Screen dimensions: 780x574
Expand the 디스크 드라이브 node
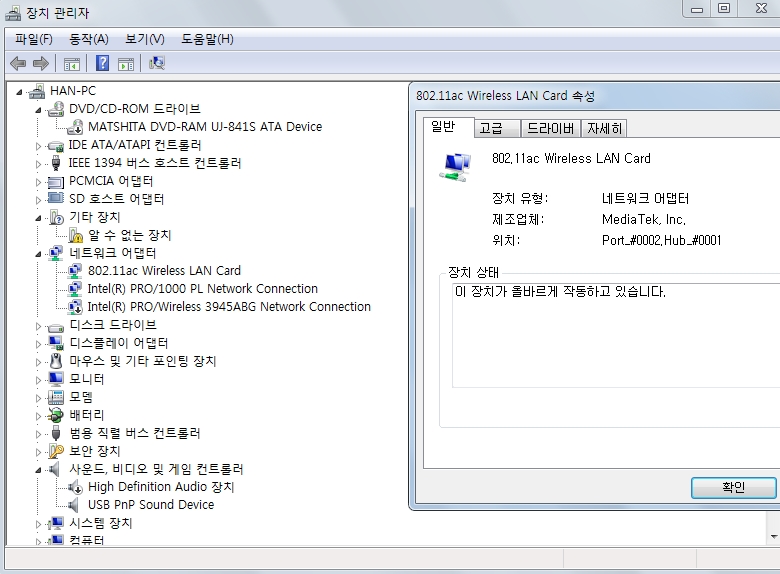click(38, 326)
